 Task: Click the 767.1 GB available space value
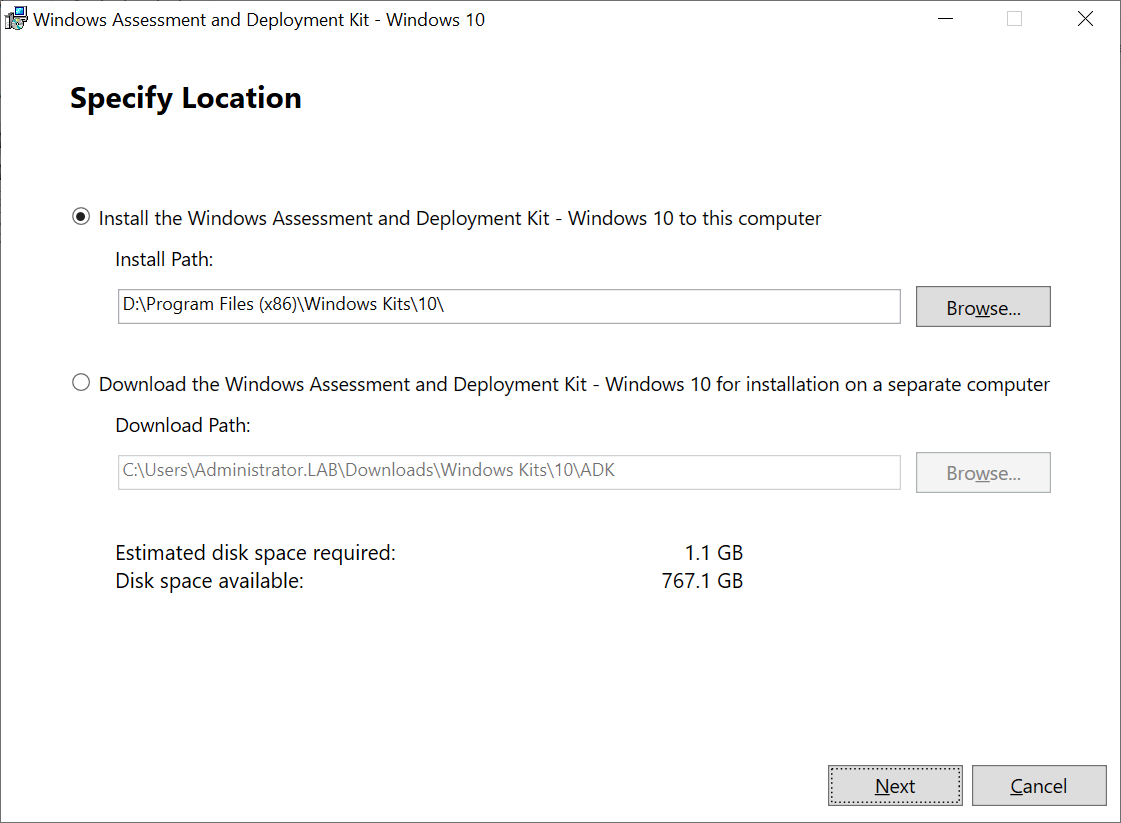tap(702, 580)
